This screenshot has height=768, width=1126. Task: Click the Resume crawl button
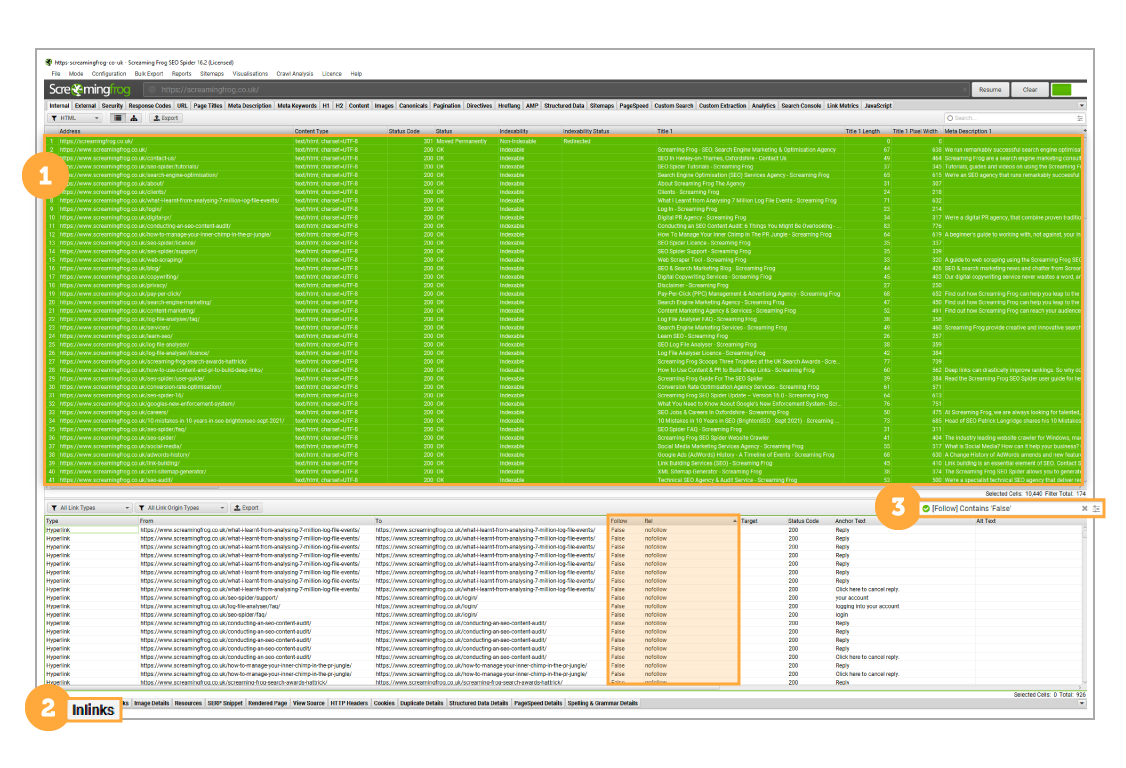[990, 90]
